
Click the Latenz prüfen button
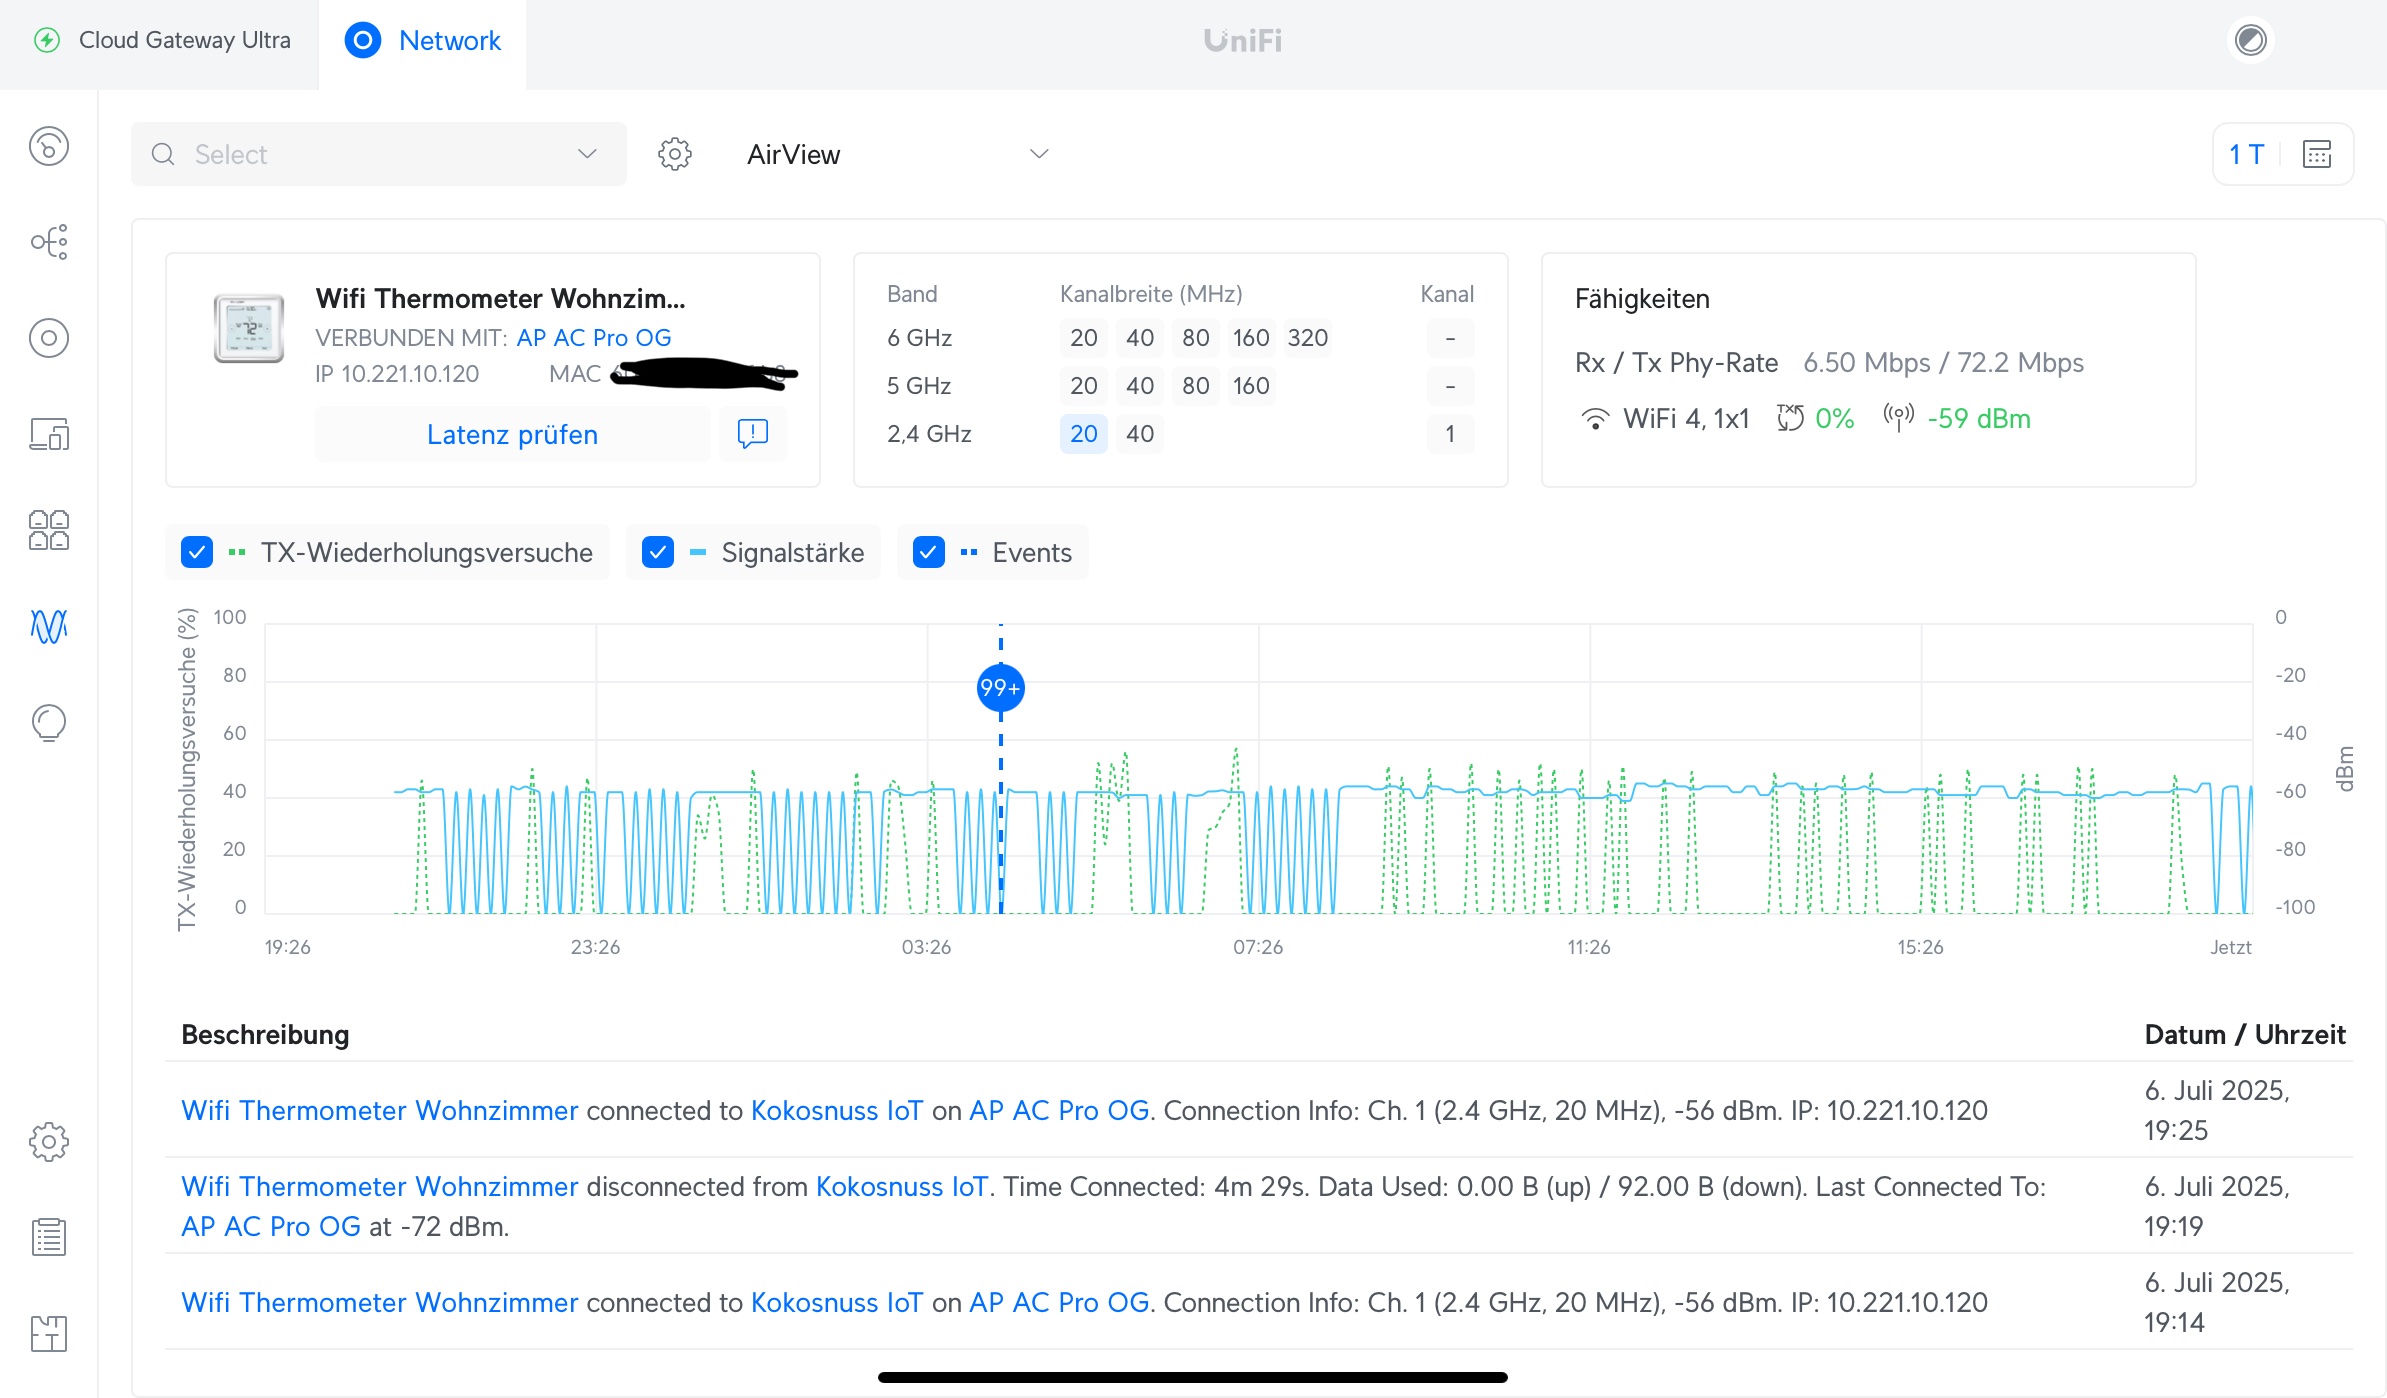[x=512, y=434]
